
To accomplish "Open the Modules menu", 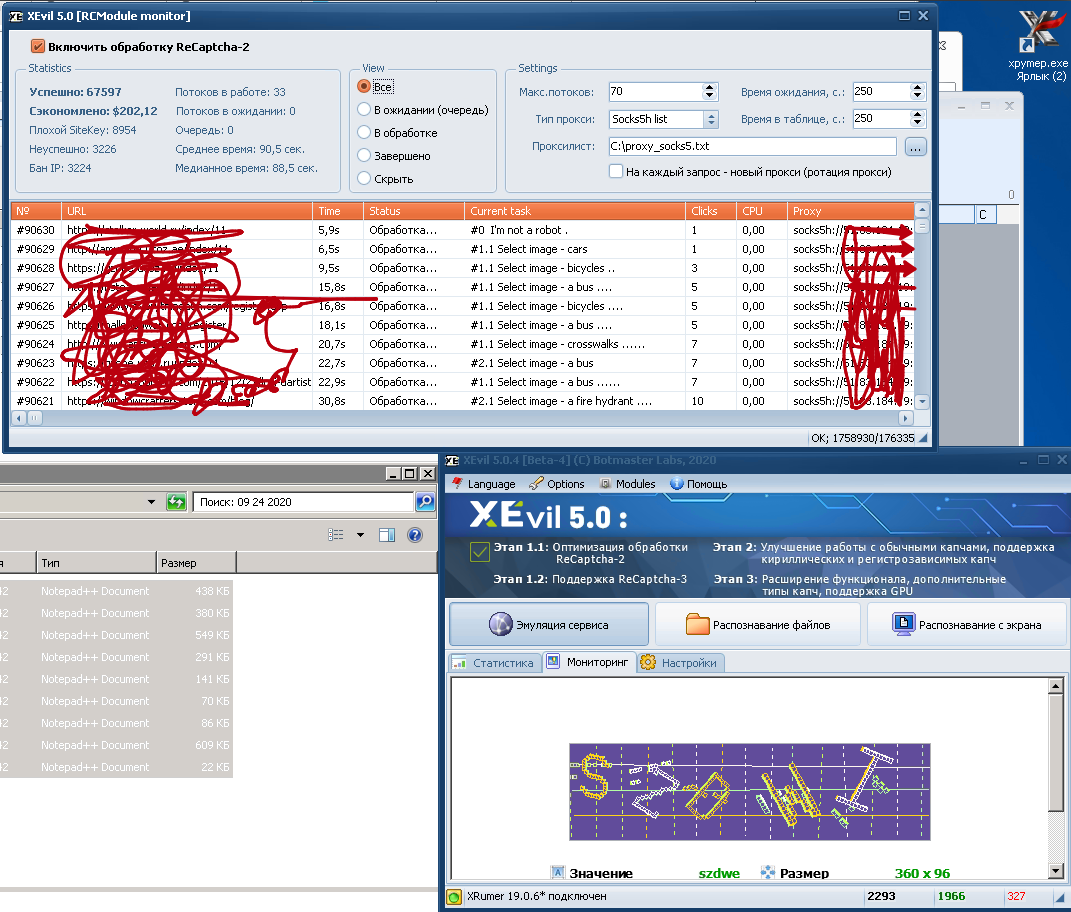I will pos(628,484).
